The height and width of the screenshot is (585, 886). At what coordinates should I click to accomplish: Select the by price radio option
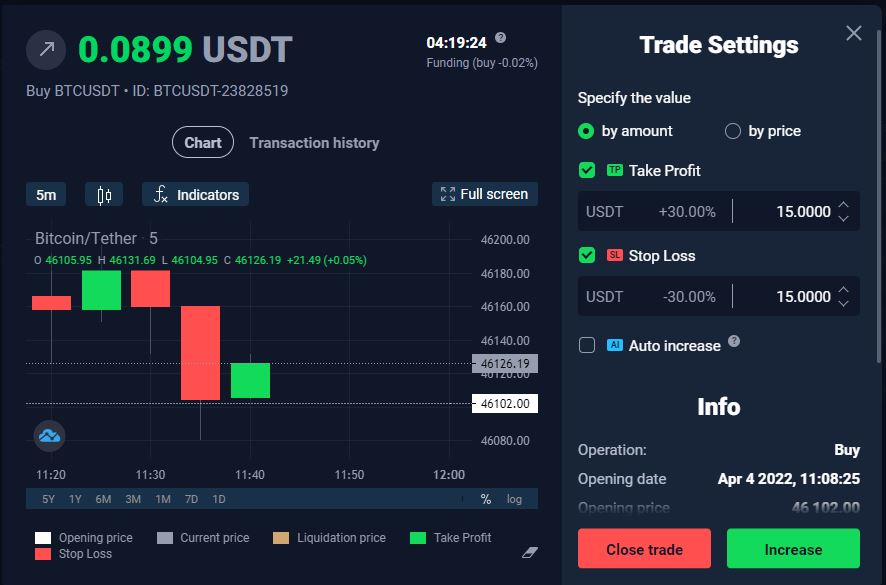click(x=733, y=131)
